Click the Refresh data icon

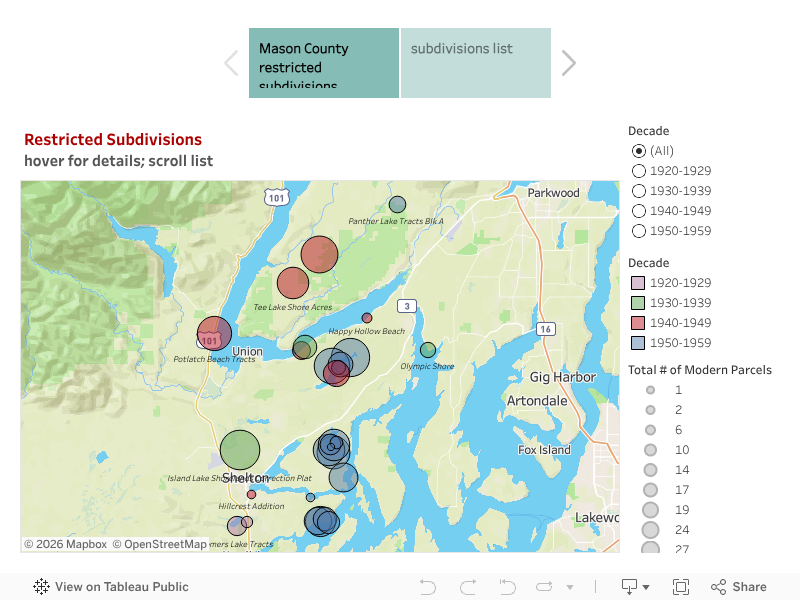[x=545, y=587]
